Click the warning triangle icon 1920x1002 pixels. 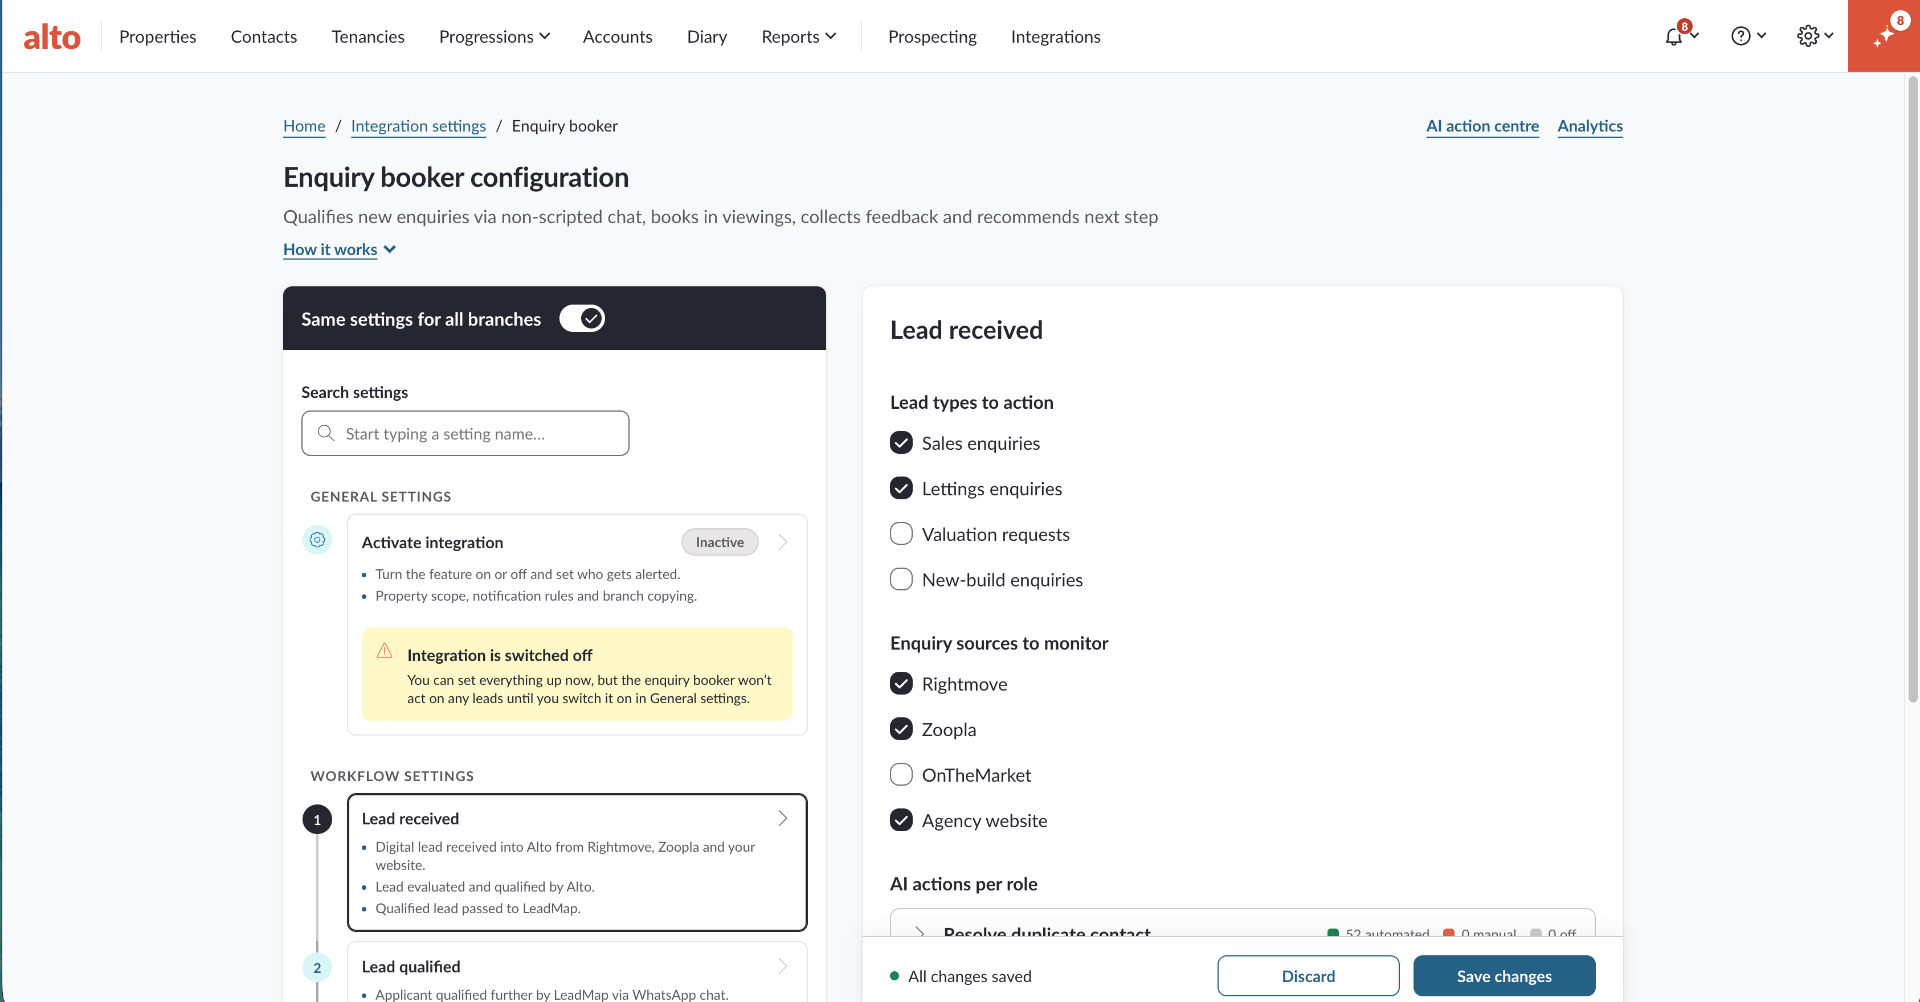coord(385,651)
